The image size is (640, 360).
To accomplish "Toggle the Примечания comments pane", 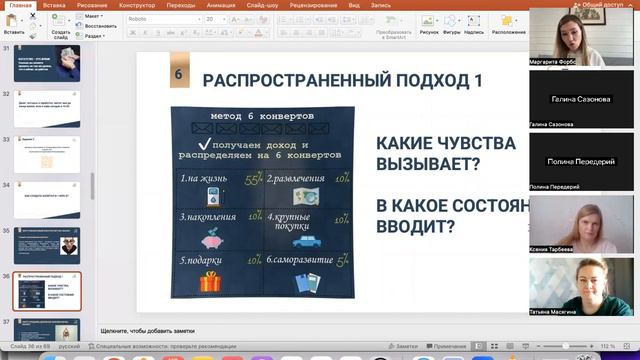I will pos(446,346).
